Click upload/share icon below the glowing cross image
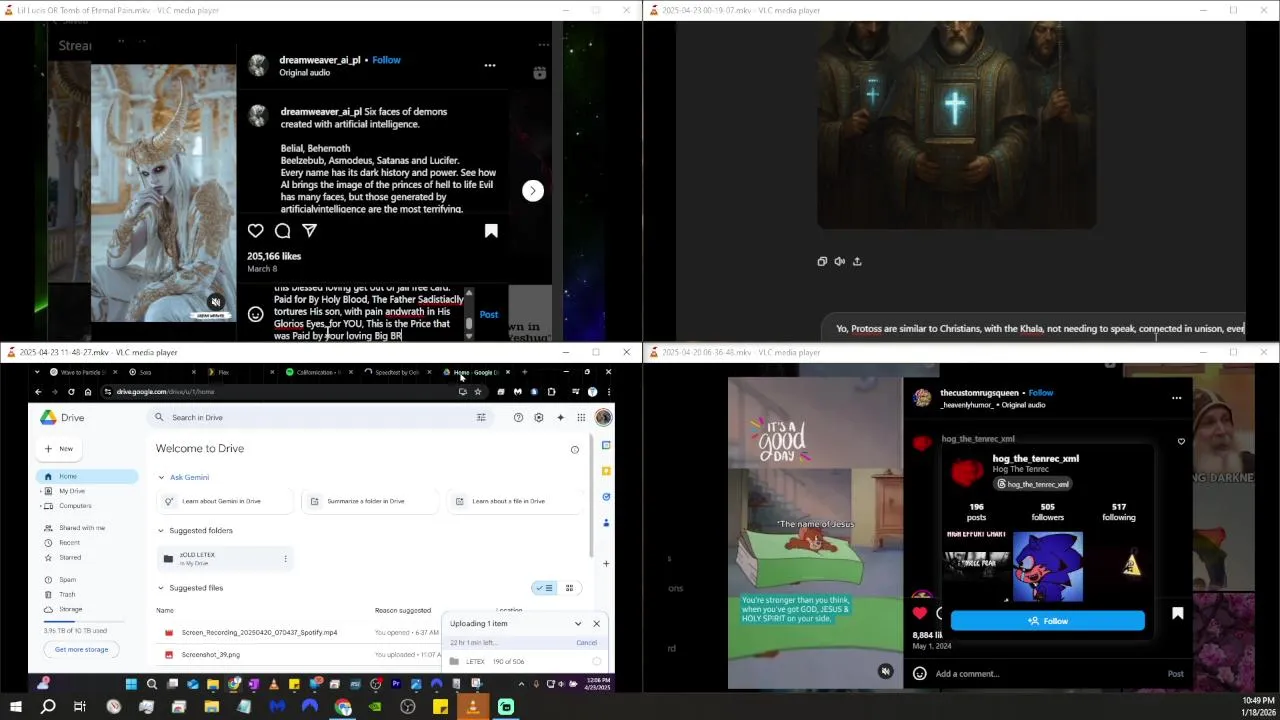 tap(857, 261)
